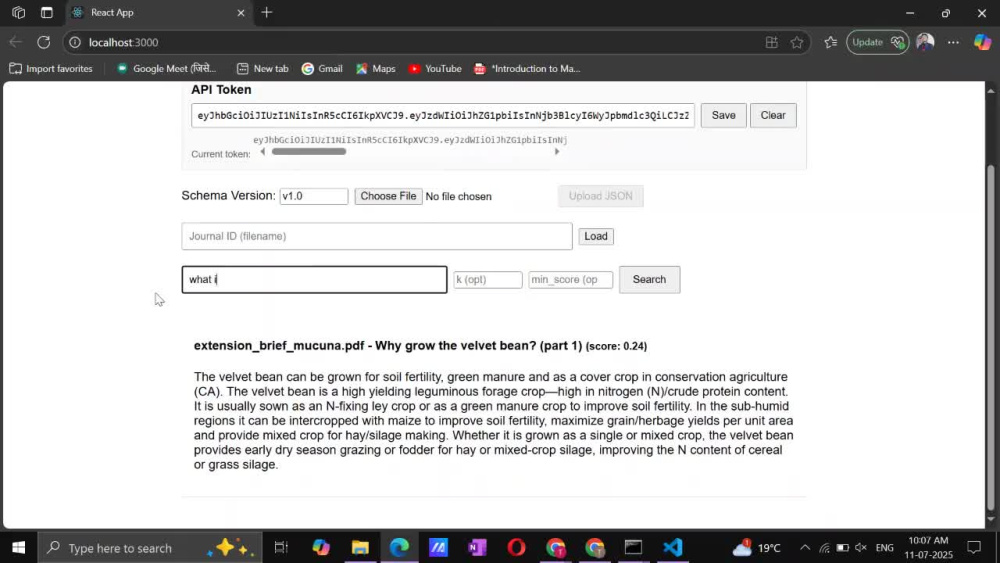Screen dimensions: 1000x563
Task: Run the Search button
Action: coord(649,279)
